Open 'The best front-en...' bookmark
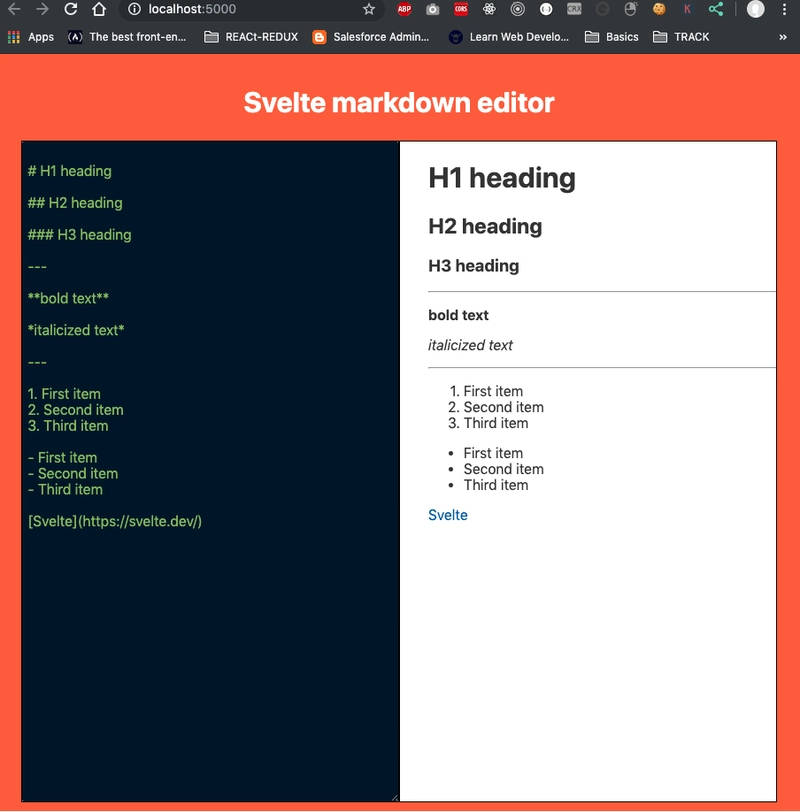The height and width of the screenshot is (812, 800). pyautogui.click(x=127, y=37)
